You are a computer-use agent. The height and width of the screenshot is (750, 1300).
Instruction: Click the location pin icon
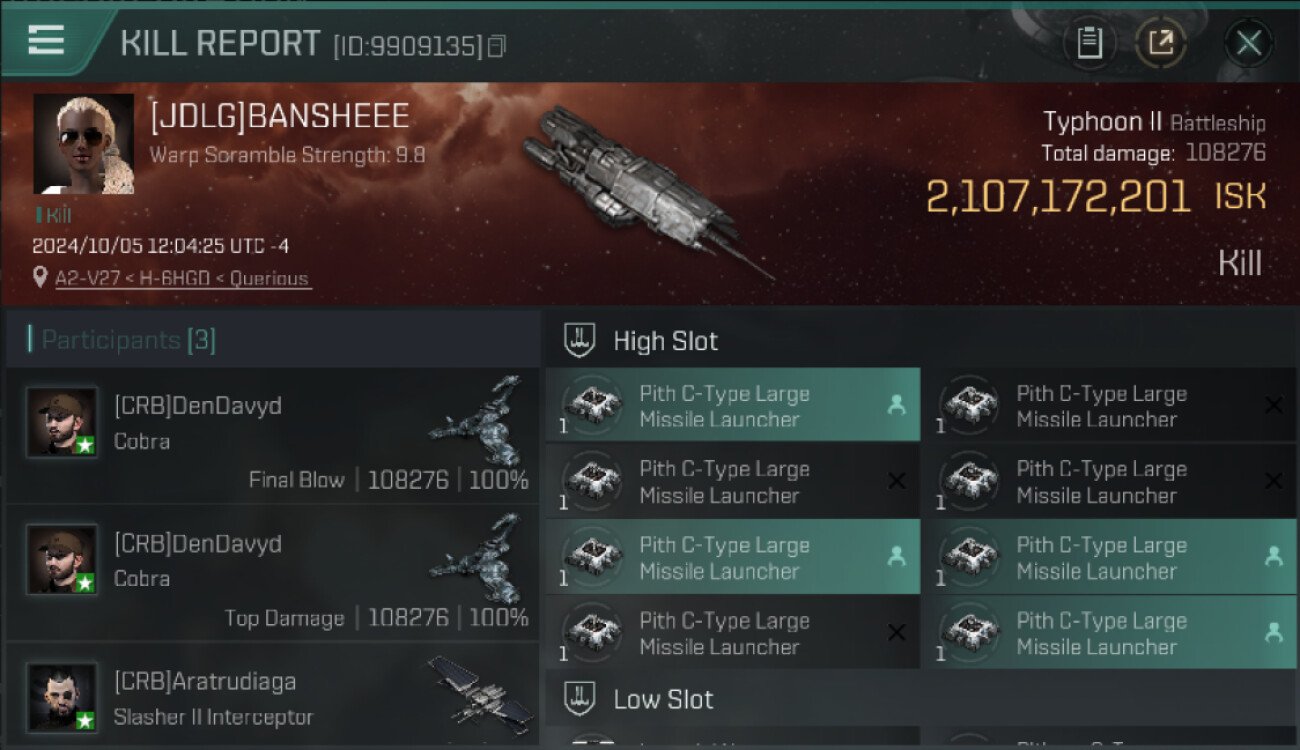coord(40,277)
